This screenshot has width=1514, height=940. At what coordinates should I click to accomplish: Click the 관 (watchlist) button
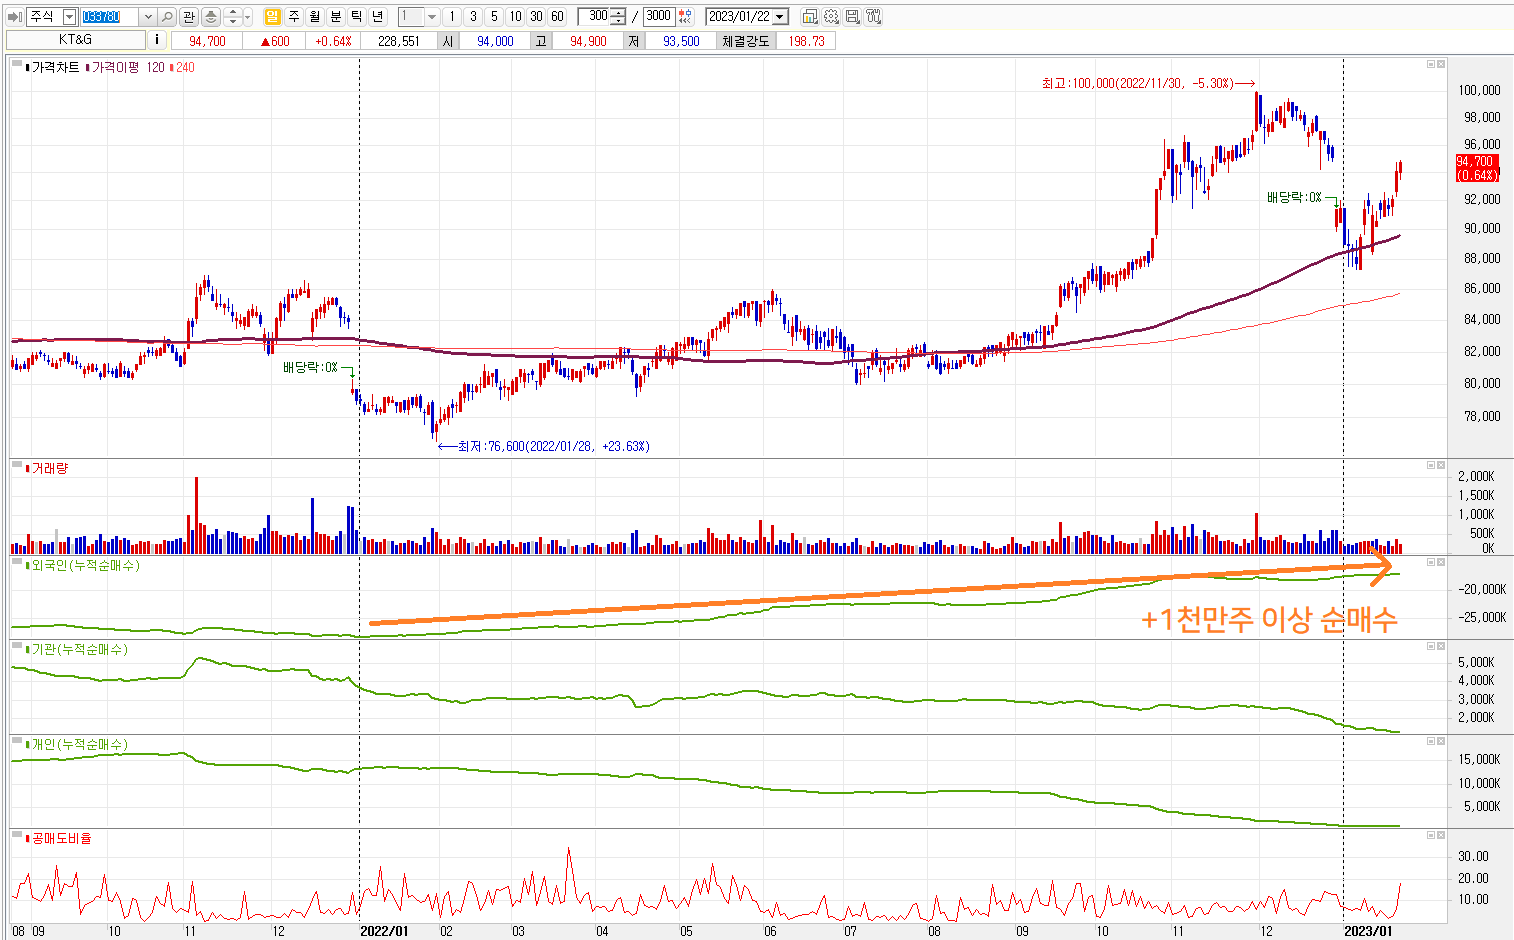pyautogui.click(x=189, y=17)
